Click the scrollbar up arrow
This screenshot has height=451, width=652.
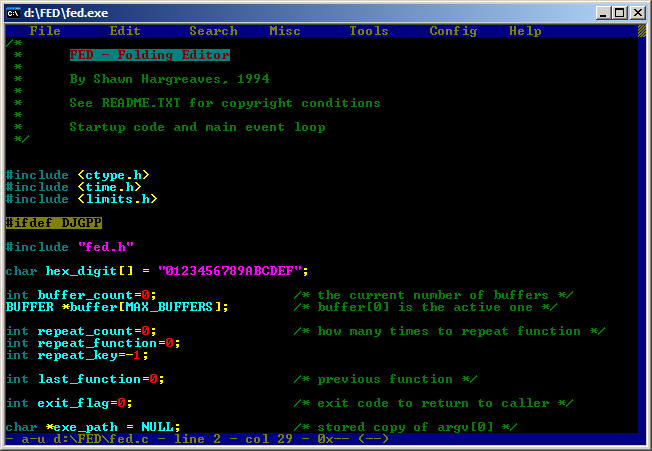[640, 32]
